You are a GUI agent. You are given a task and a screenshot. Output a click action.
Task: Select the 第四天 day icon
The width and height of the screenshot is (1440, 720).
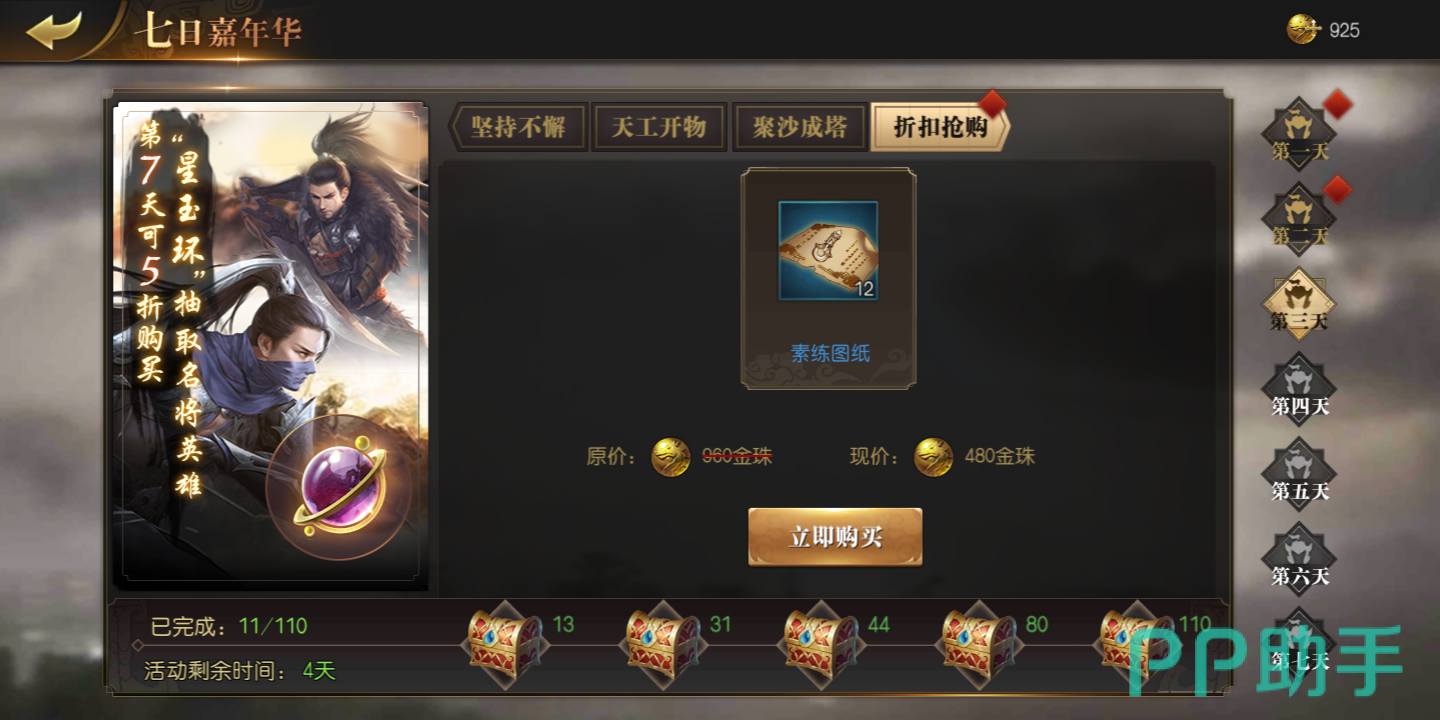click(x=1299, y=389)
